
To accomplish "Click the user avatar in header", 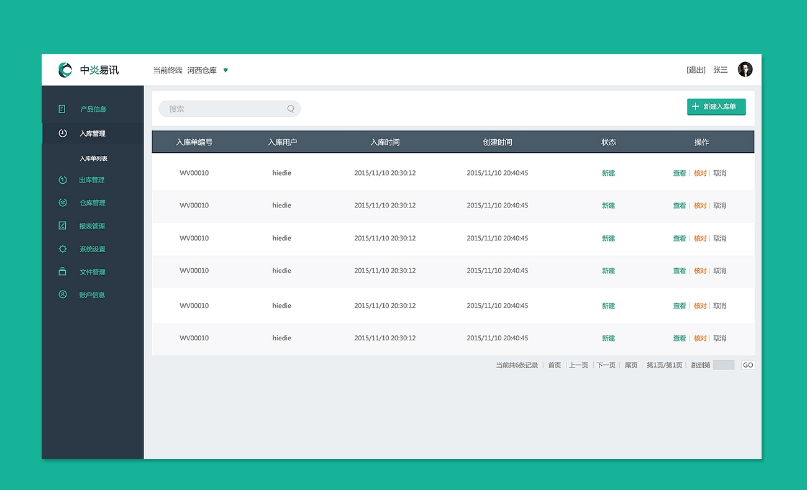I will [745, 69].
